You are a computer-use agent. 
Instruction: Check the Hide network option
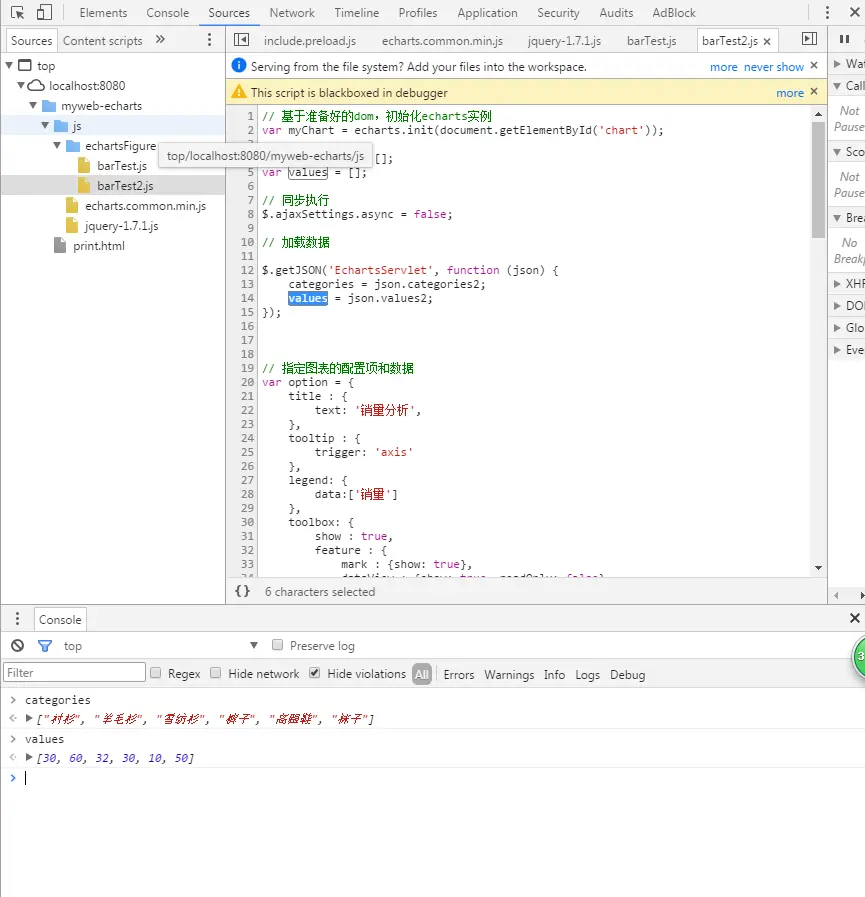[216, 673]
